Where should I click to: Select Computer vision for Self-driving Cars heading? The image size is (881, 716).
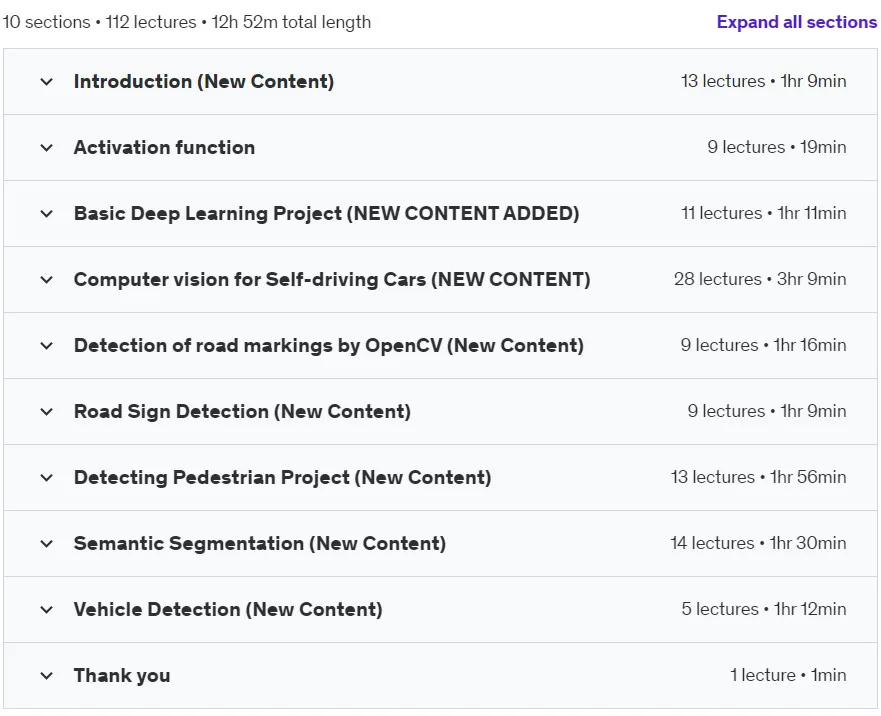332,279
